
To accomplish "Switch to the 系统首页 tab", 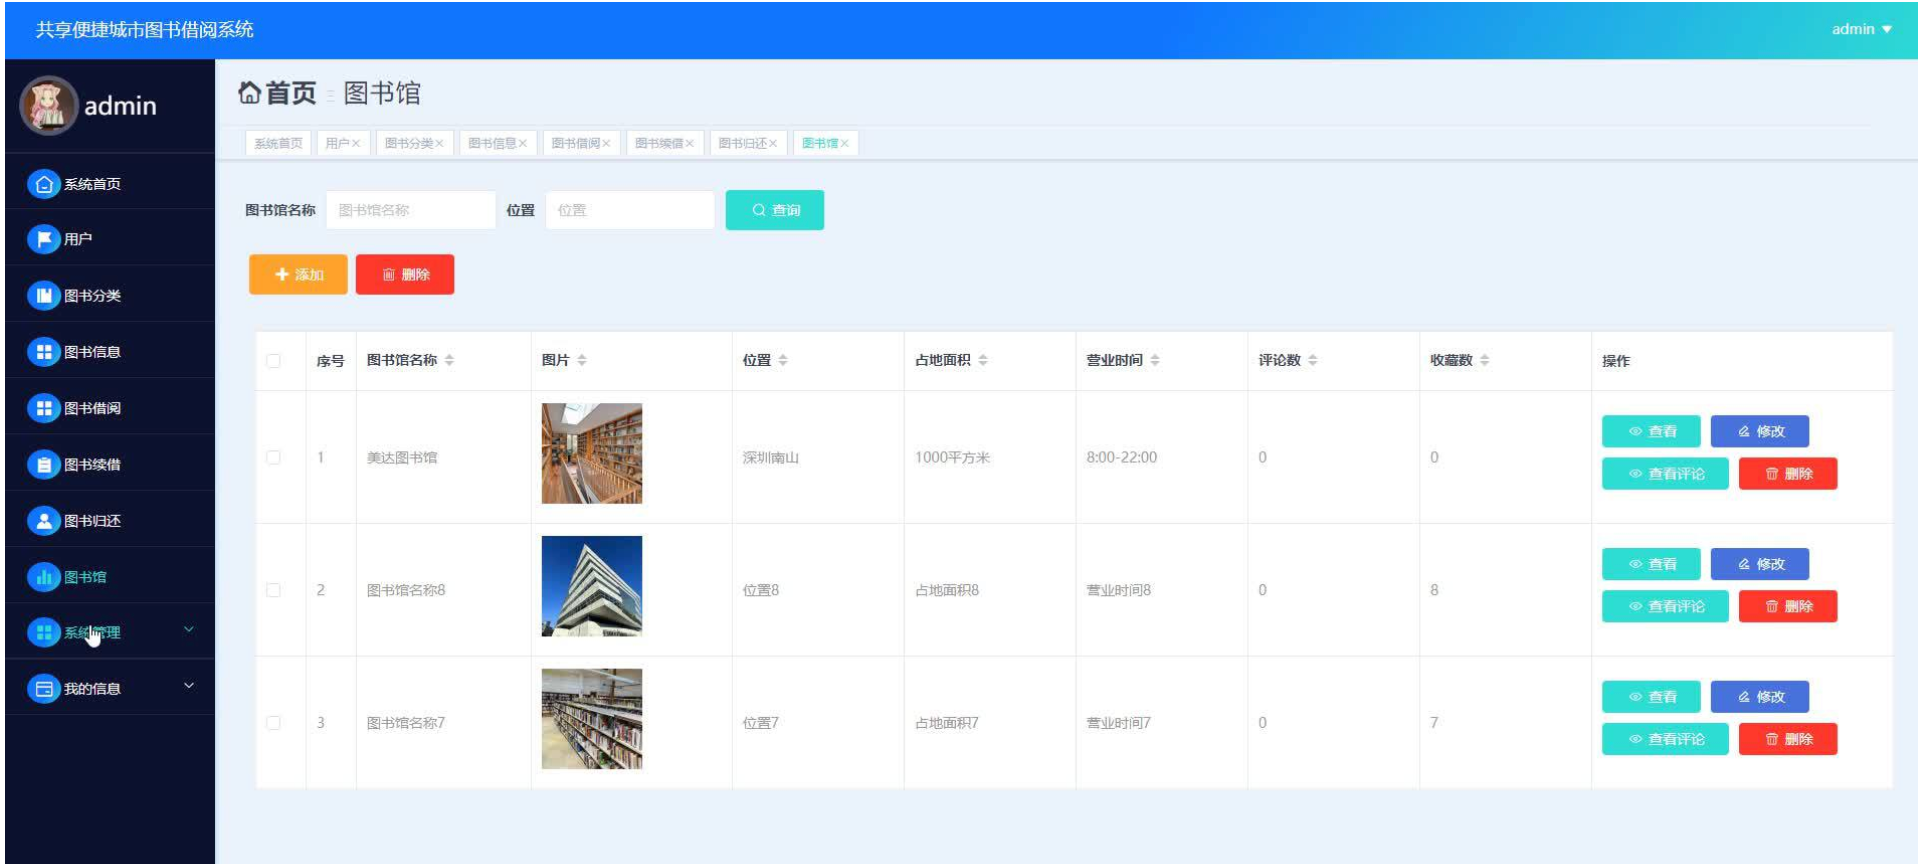I will tap(278, 144).
